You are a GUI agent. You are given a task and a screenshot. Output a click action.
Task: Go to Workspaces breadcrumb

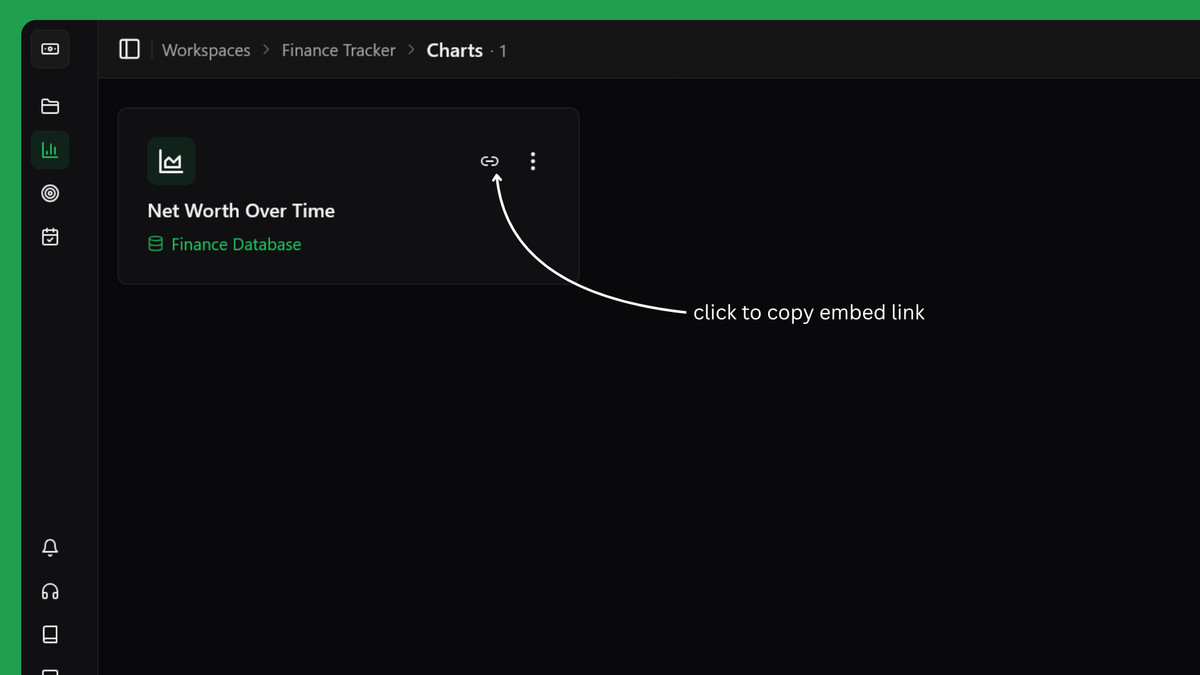206,50
